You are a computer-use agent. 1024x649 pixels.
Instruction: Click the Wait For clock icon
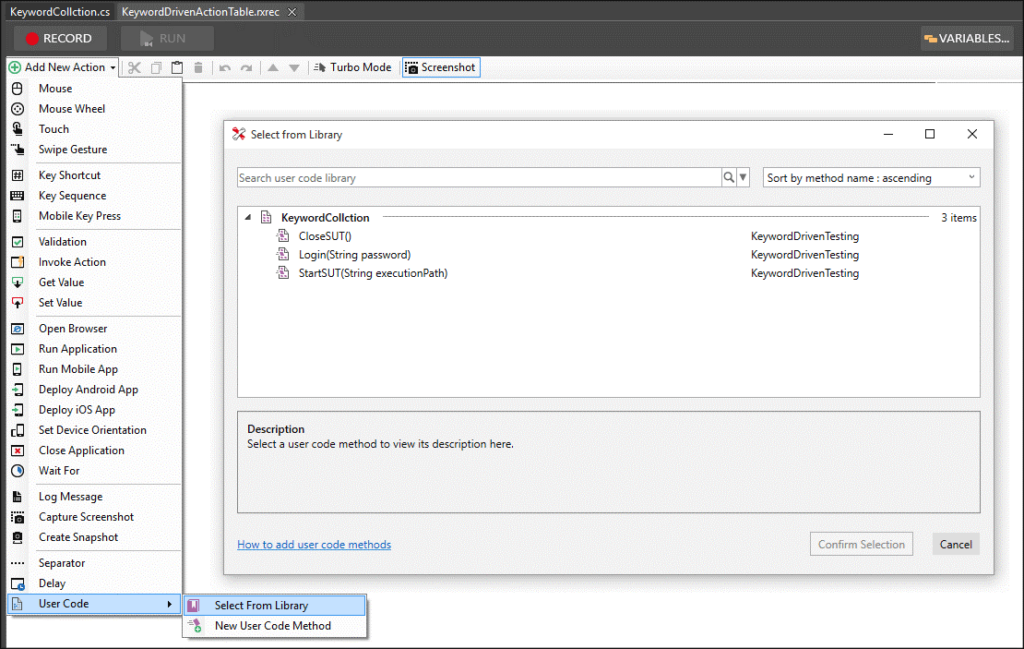18,471
